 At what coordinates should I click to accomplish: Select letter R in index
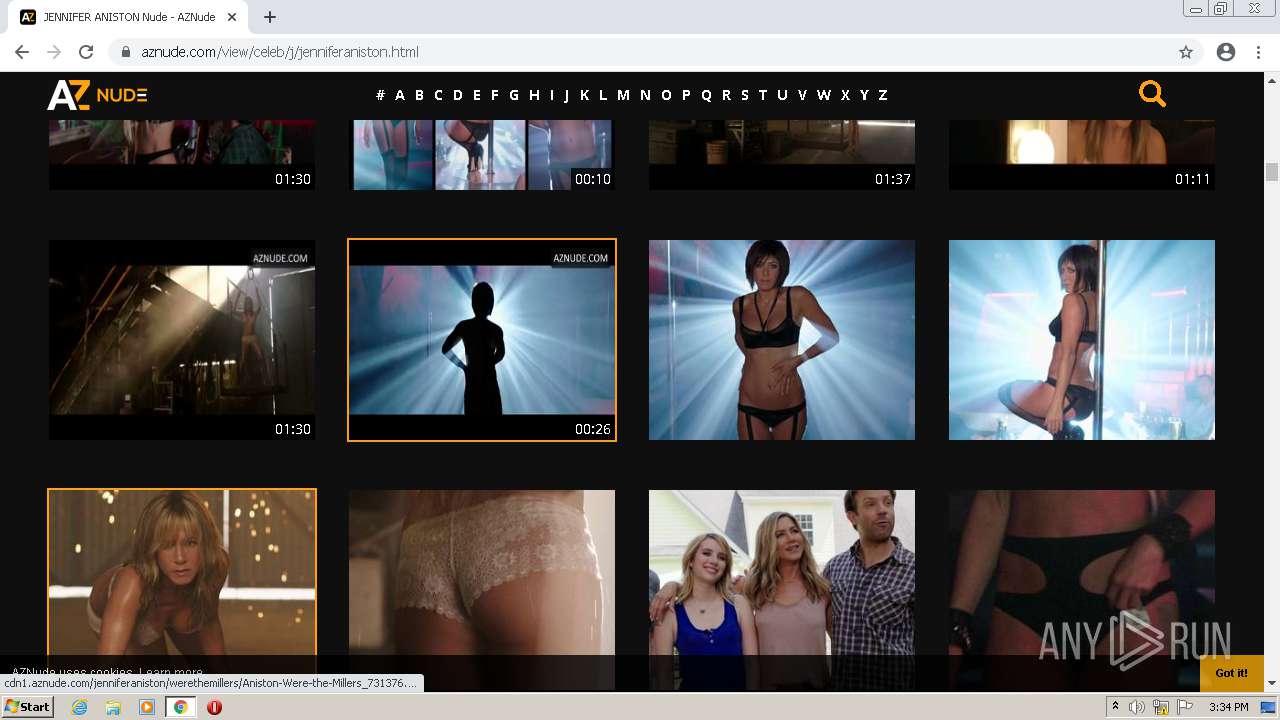coord(726,95)
